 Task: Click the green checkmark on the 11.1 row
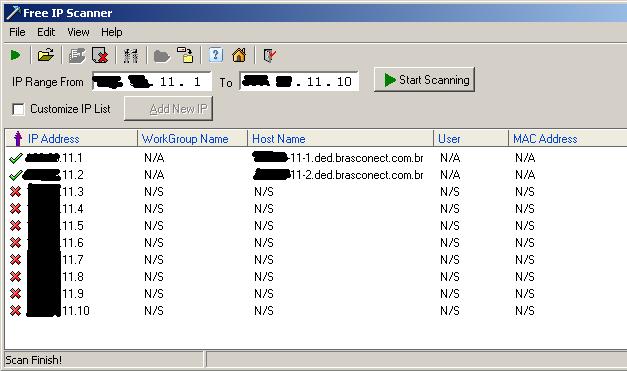point(16,158)
